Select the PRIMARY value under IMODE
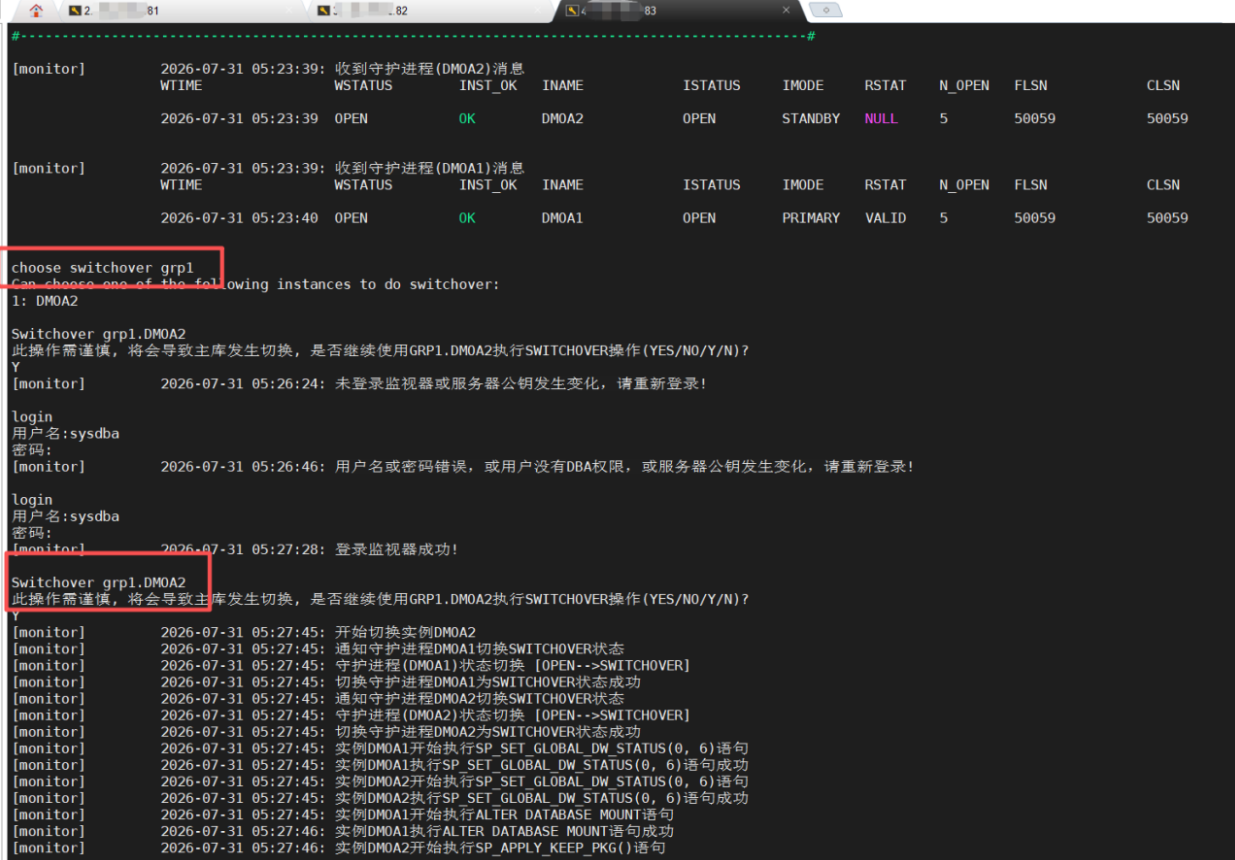This screenshot has width=1235, height=860. click(x=811, y=218)
